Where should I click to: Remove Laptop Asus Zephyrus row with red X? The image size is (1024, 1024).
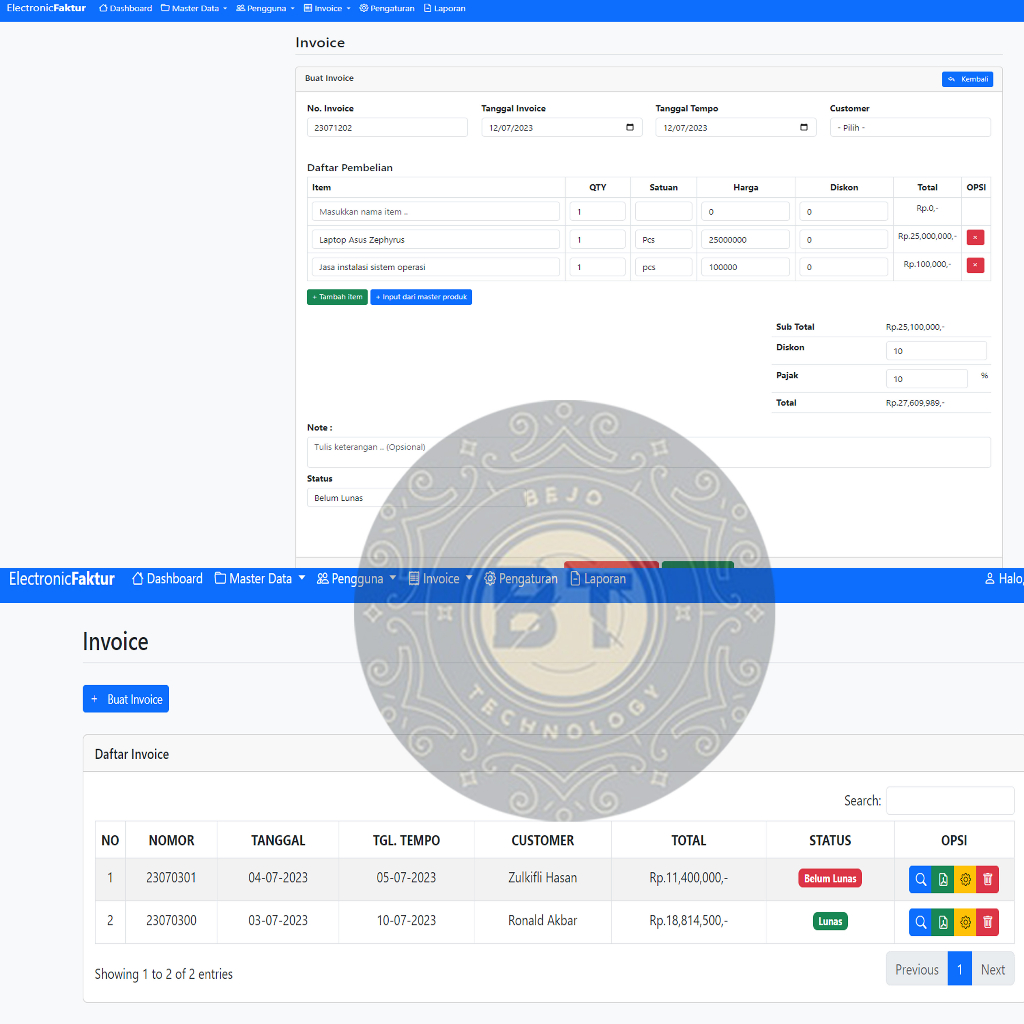point(975,238)
